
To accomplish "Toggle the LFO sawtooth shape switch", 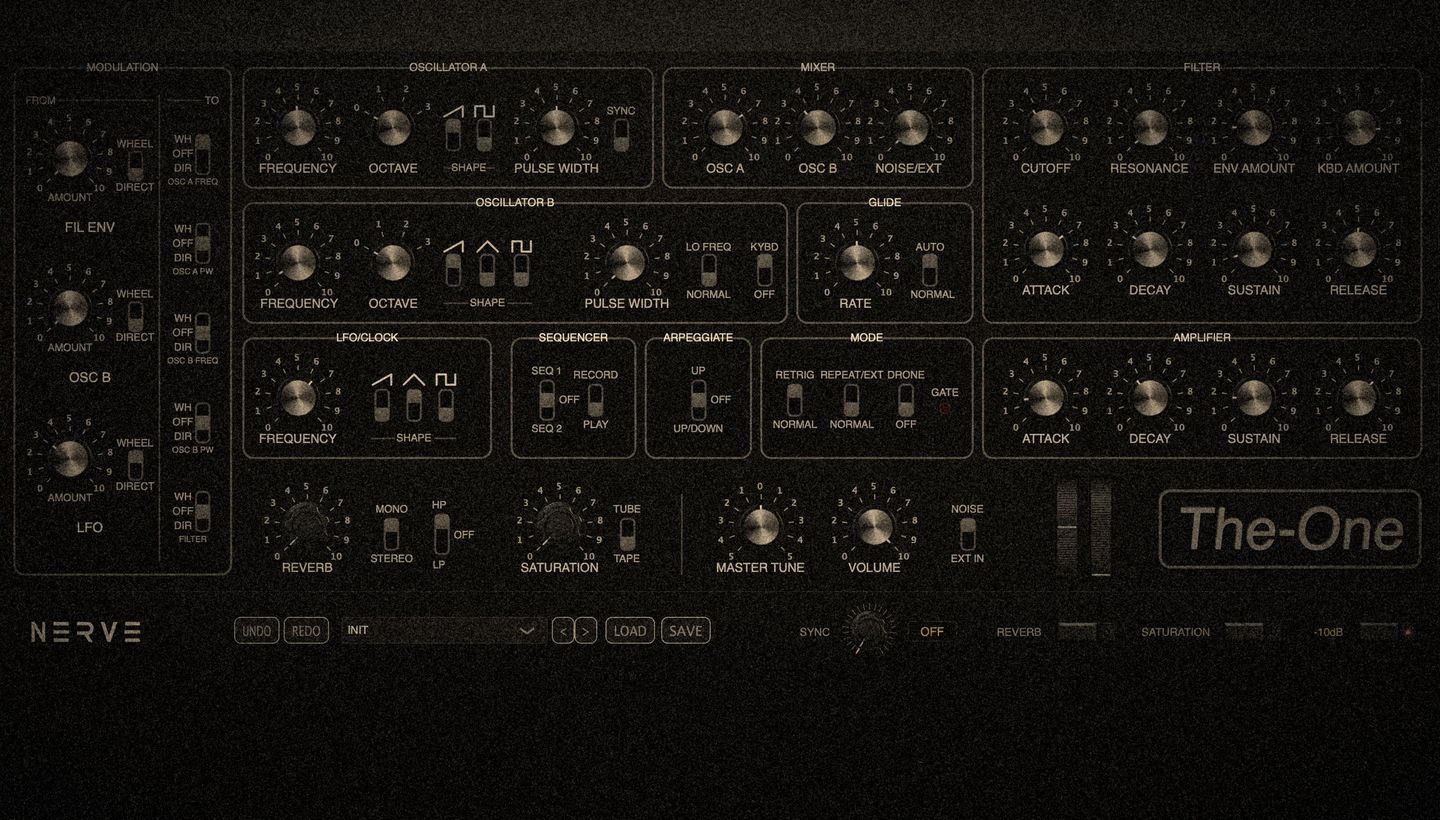I will (x=382, y=405).
